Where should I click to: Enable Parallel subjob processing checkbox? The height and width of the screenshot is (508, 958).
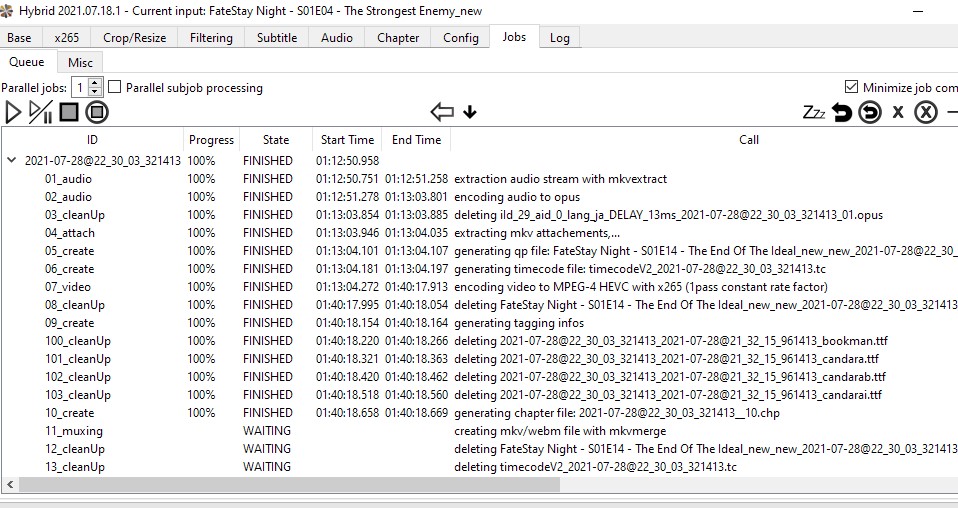[x=114, y=87]
